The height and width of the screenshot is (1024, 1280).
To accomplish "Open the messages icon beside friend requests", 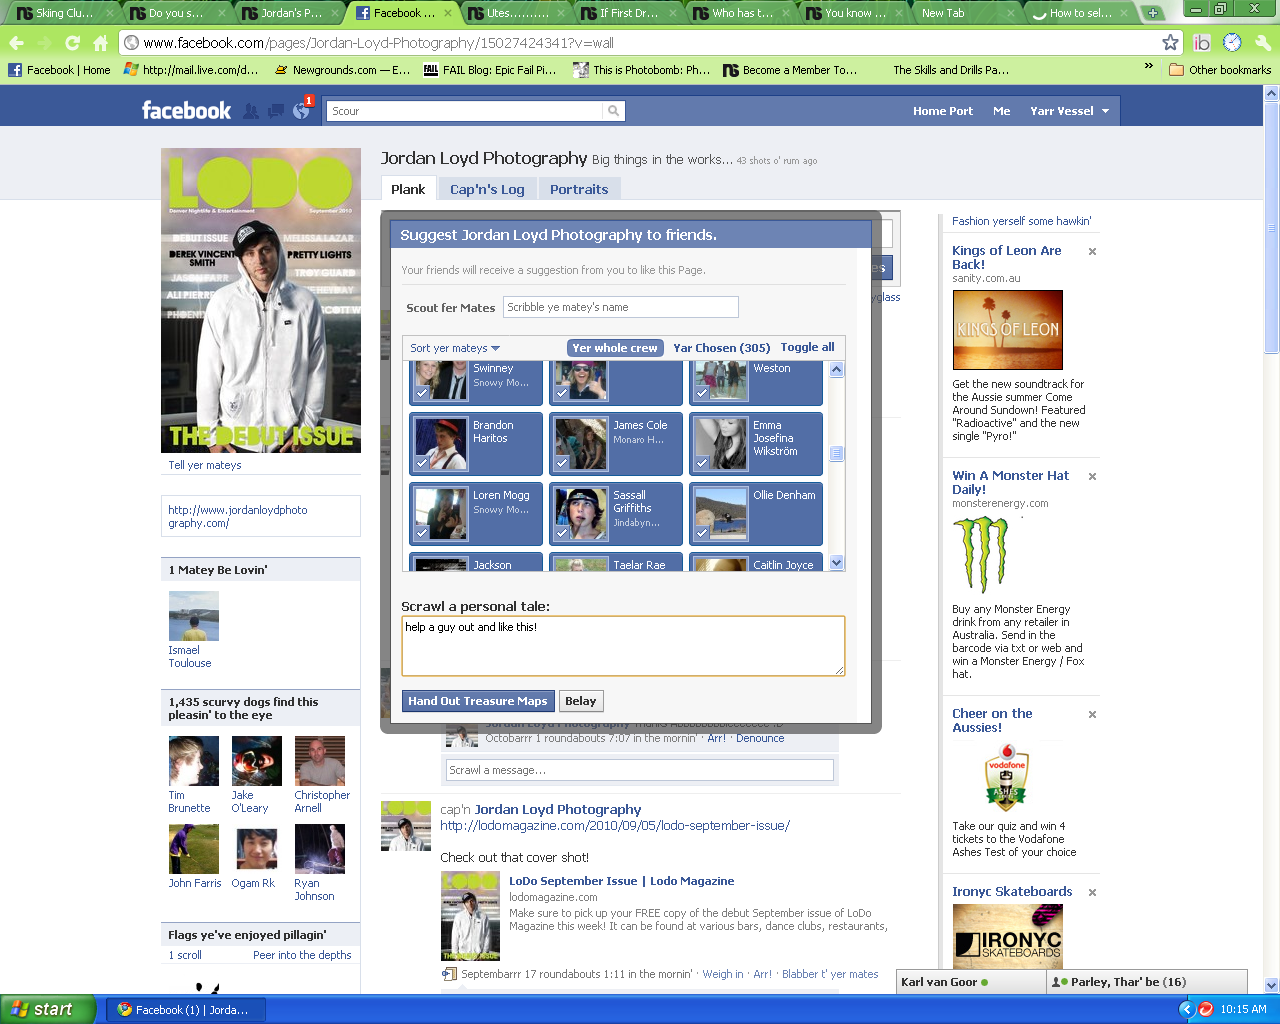I will click(x=274, y=111).
